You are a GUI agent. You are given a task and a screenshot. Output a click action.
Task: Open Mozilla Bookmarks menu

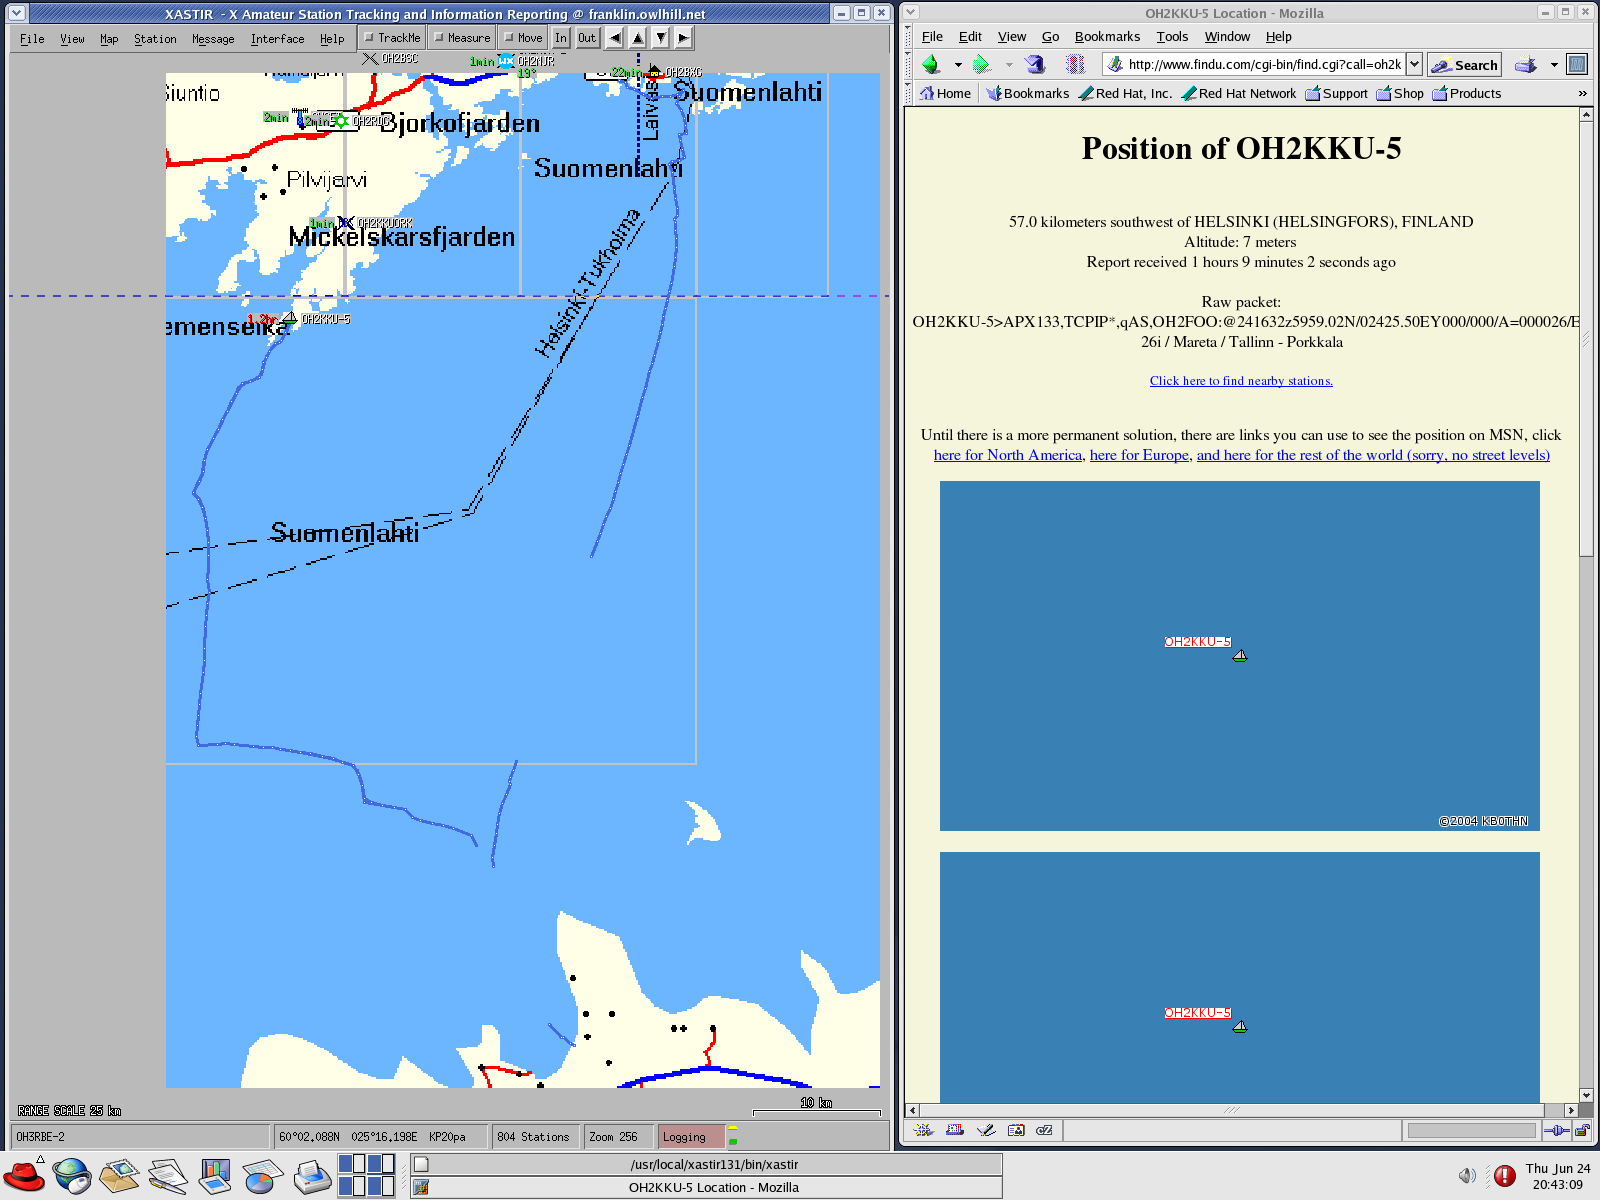[1107, 37]
